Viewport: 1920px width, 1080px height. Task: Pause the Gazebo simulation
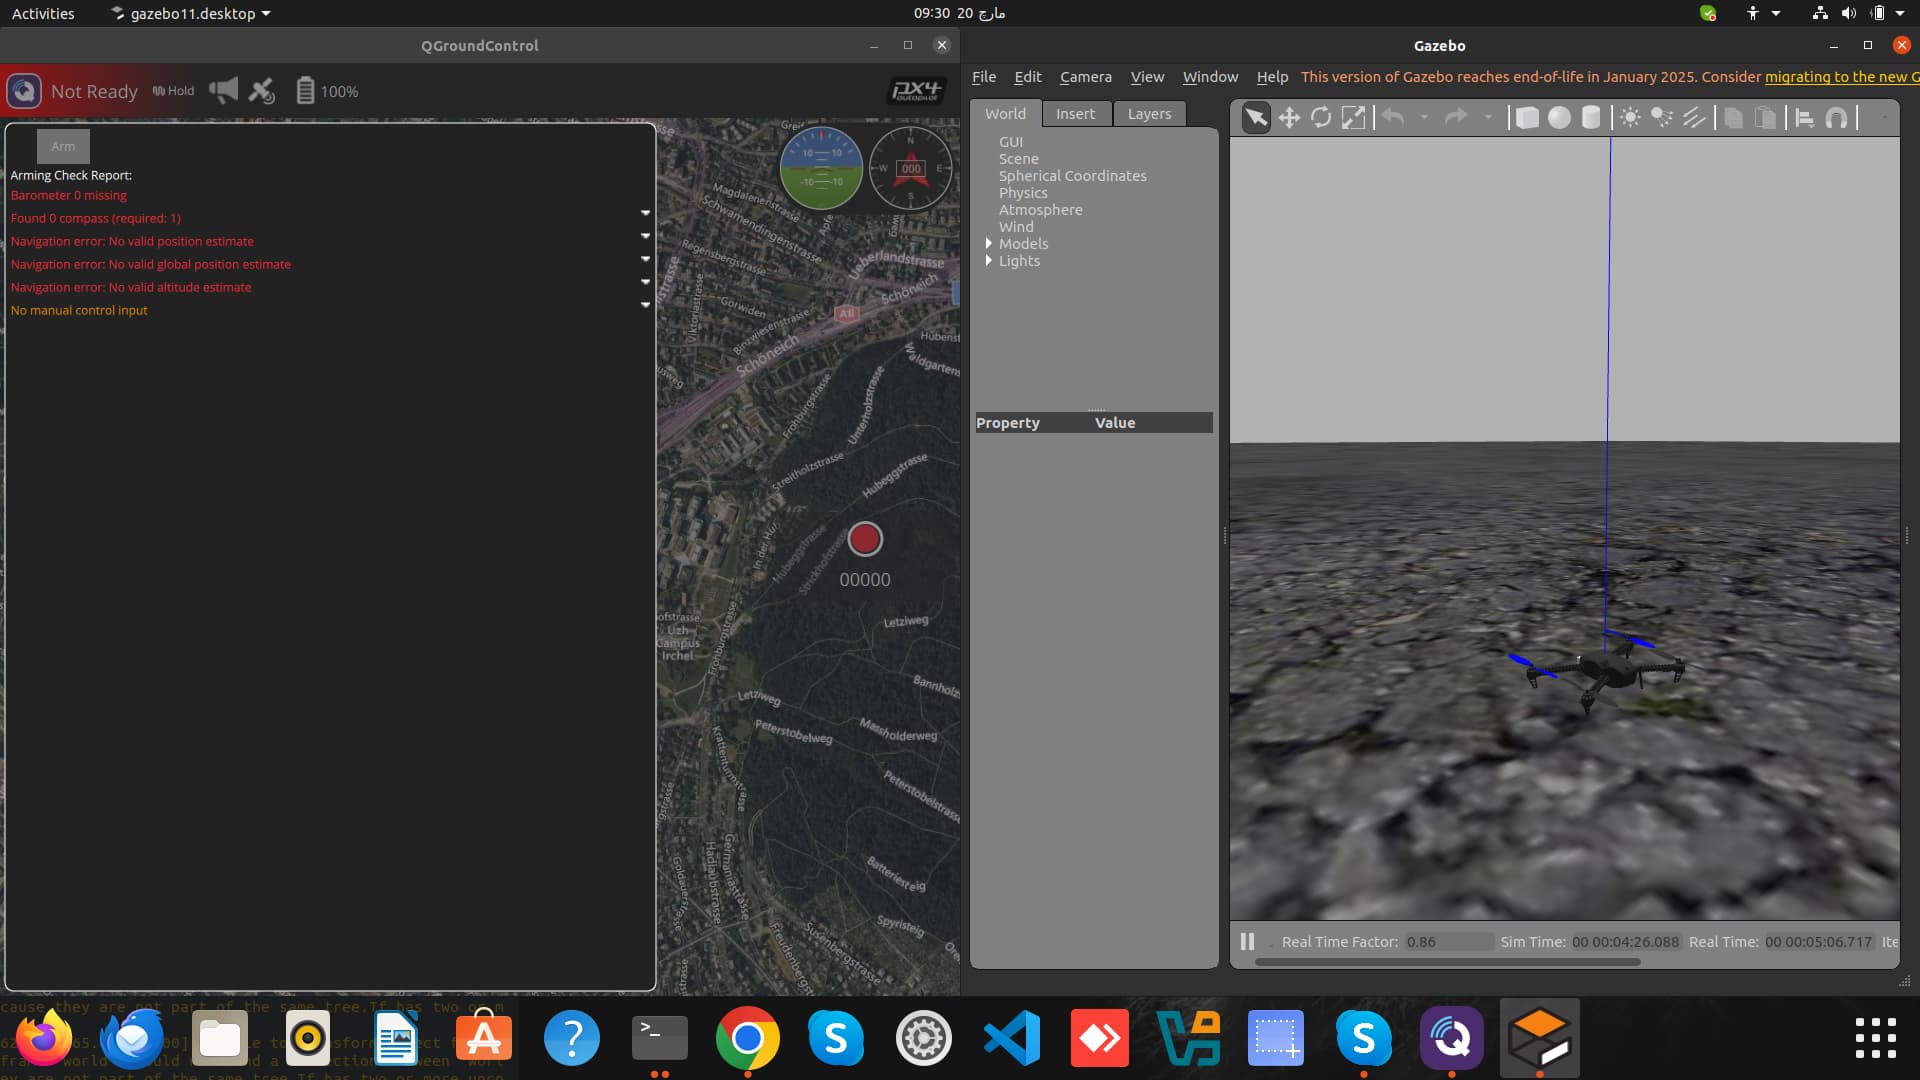coord(1247,941)
